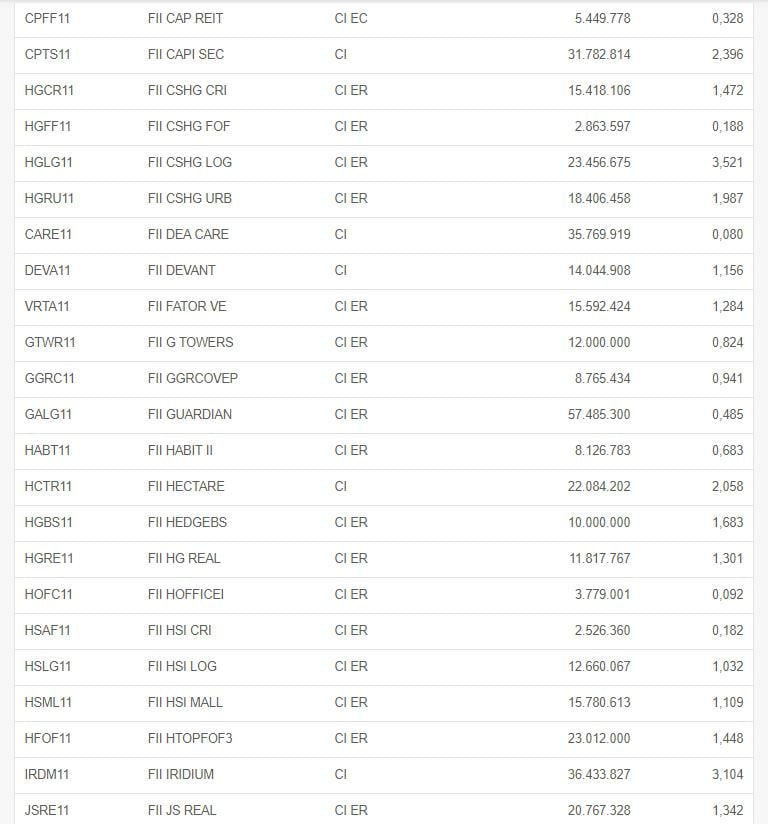Select FII CSHG CRI fund name
The width and height of the screenshot is (768, 824).
187,90
